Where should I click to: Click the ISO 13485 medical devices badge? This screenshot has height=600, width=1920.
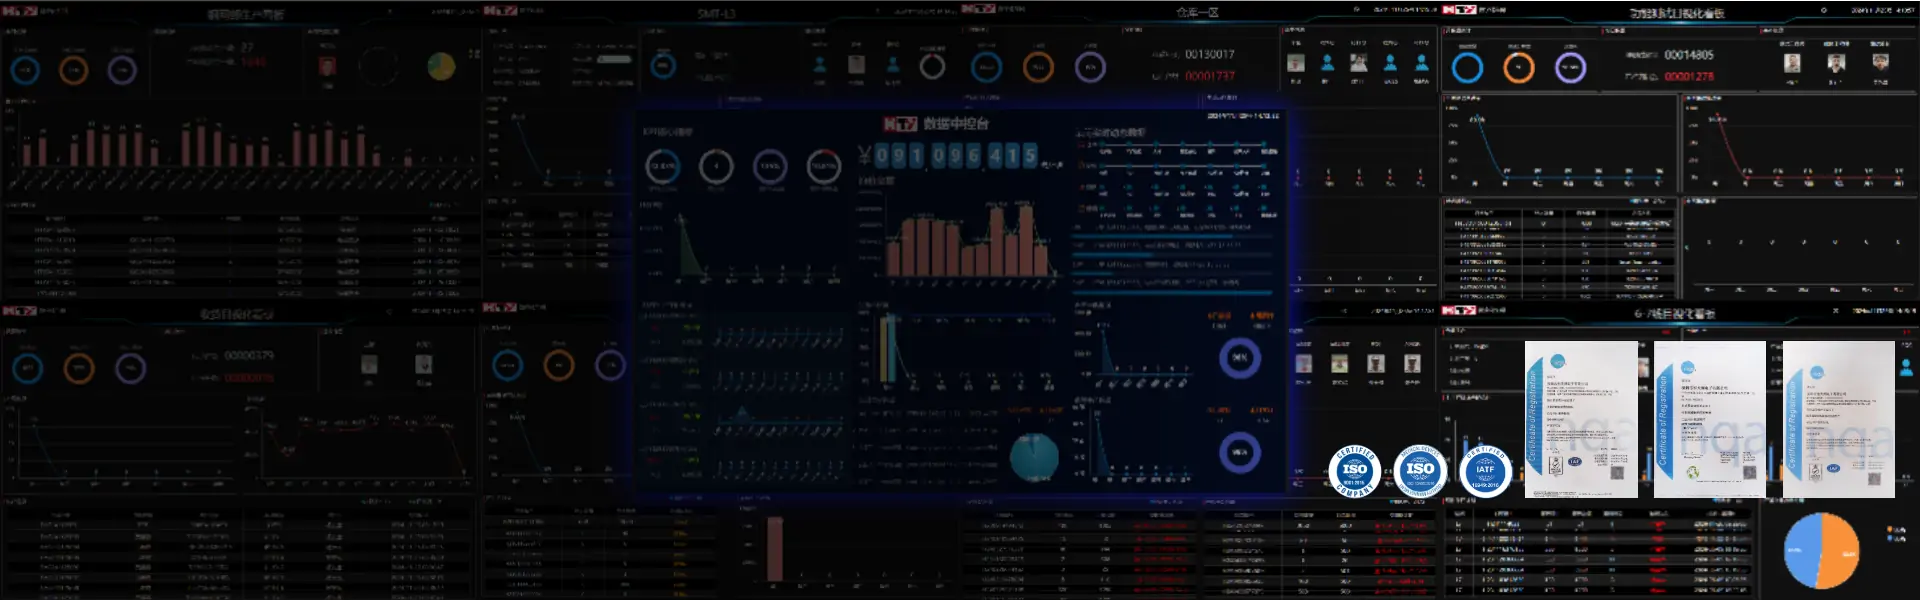1420,471
